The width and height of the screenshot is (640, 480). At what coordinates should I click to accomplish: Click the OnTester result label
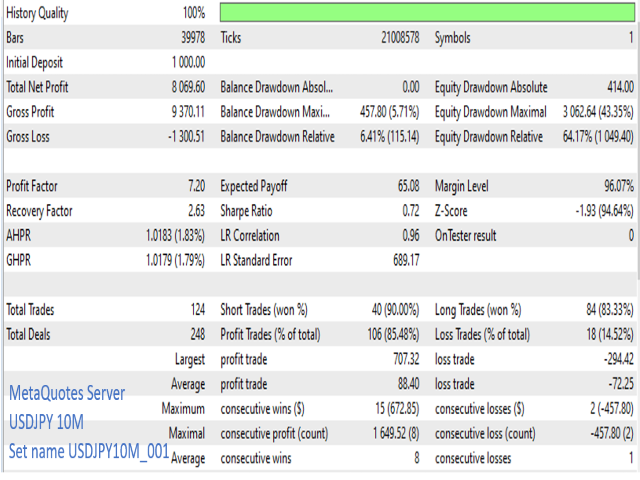465,235
